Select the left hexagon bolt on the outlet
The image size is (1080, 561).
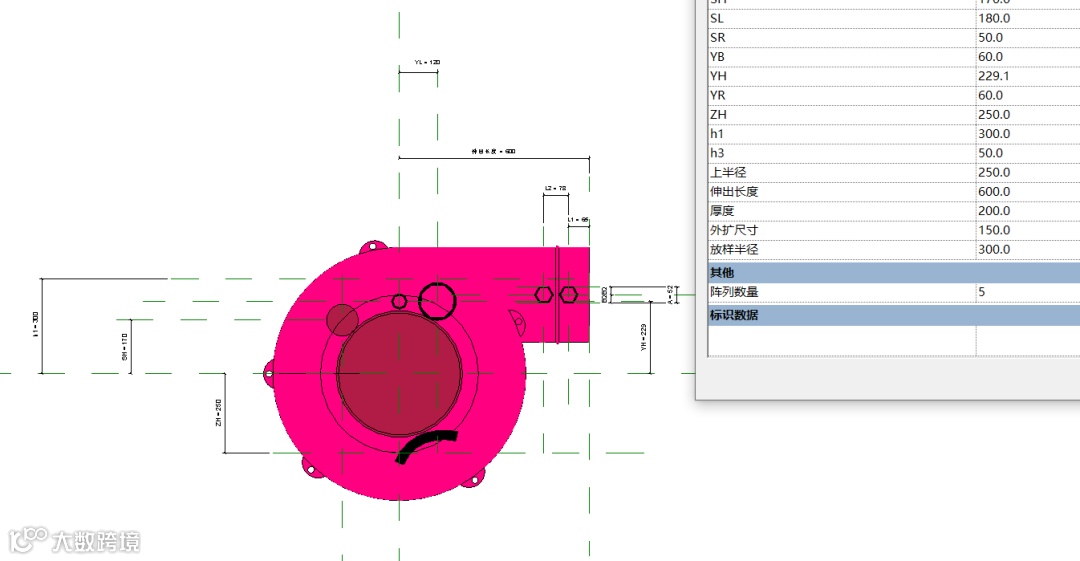(543, 295)
